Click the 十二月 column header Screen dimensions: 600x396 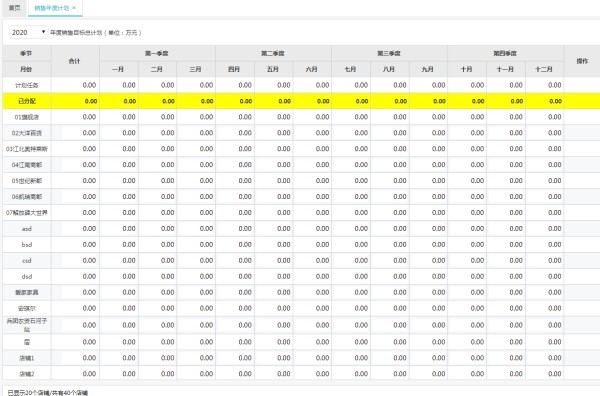[x=544, y=69]
